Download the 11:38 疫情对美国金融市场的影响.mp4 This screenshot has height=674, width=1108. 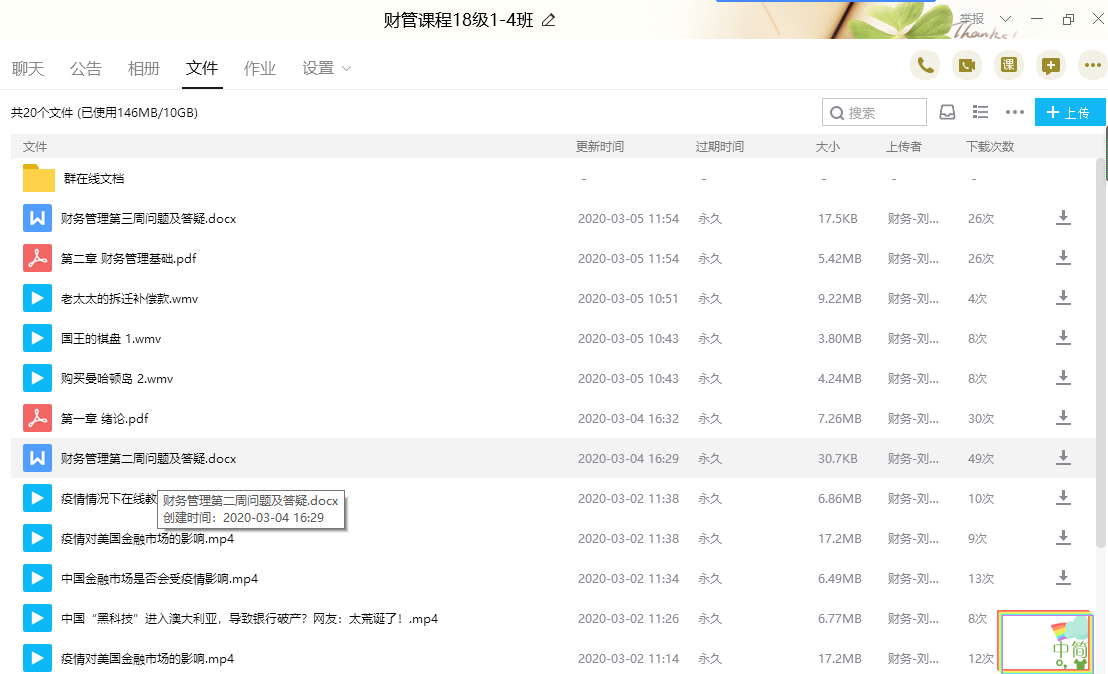click(x=1063, y=538)
